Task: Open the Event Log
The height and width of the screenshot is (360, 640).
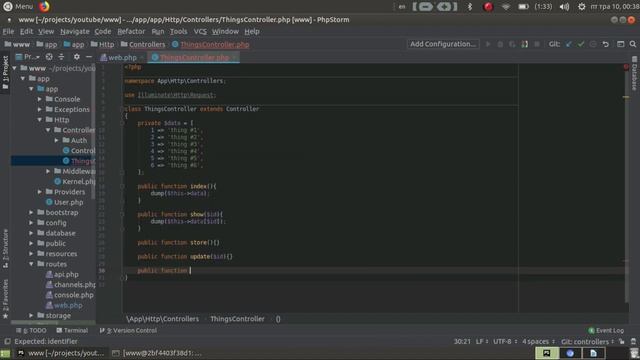Action: 606,330
